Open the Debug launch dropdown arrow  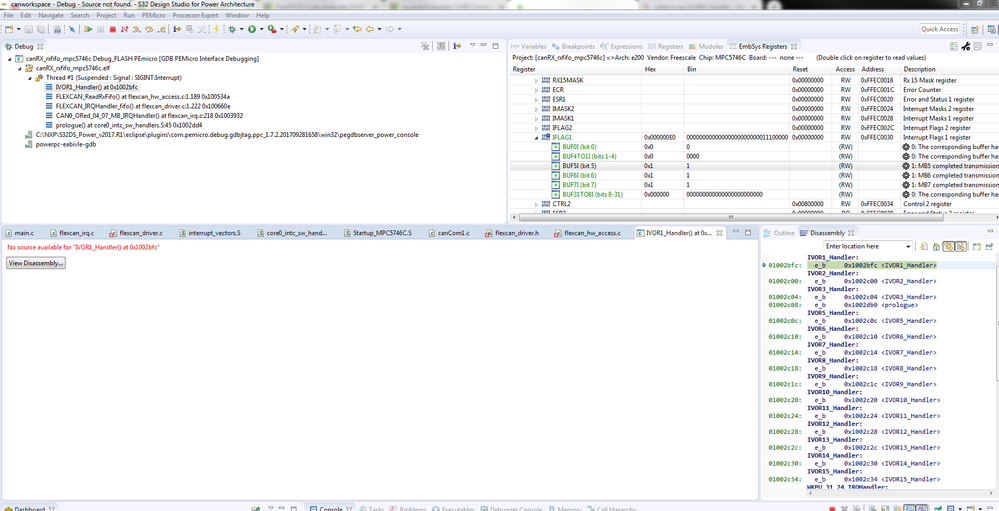click(241, 29)
